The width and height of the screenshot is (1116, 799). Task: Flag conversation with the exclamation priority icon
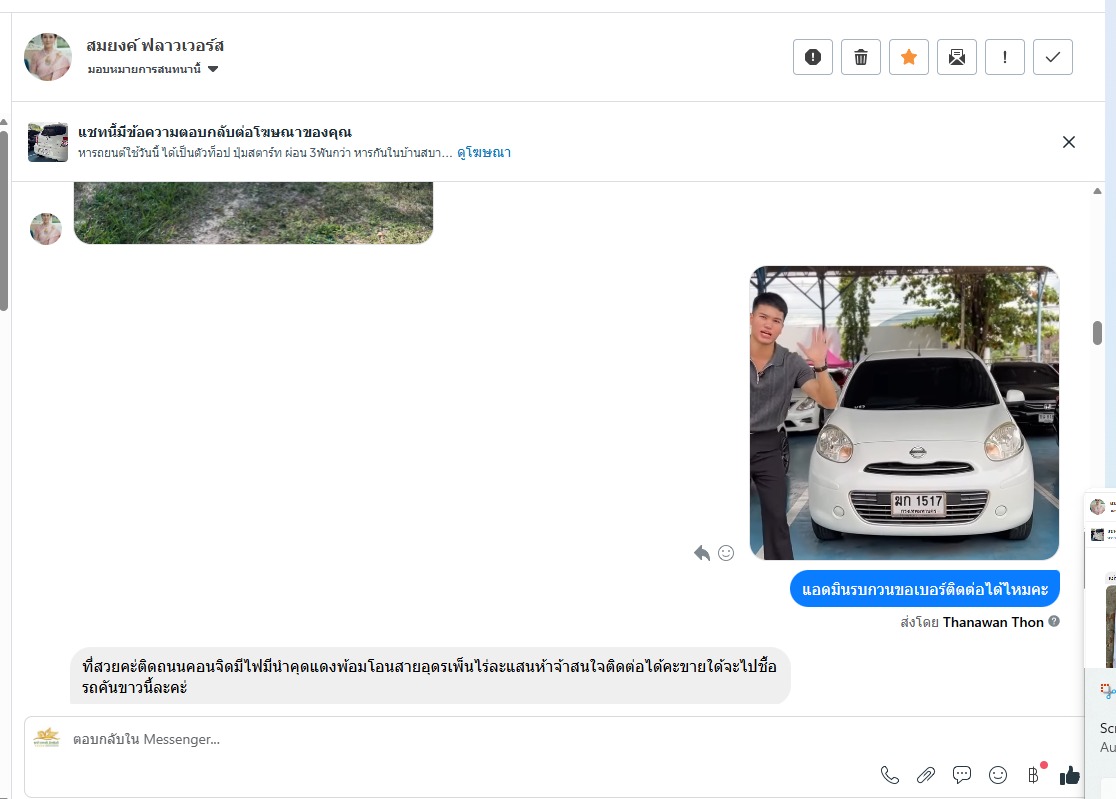click(x=1005, y=57)
